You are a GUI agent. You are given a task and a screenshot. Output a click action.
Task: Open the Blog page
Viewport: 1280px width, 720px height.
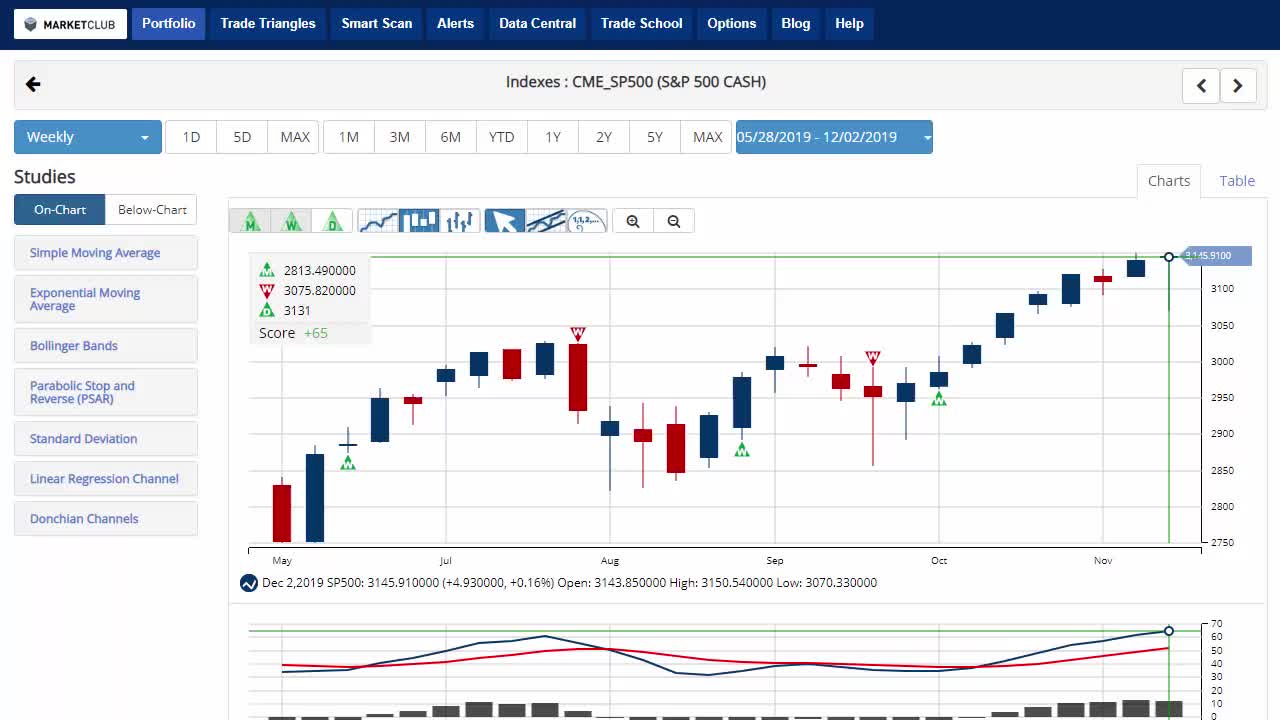point(796,24)
